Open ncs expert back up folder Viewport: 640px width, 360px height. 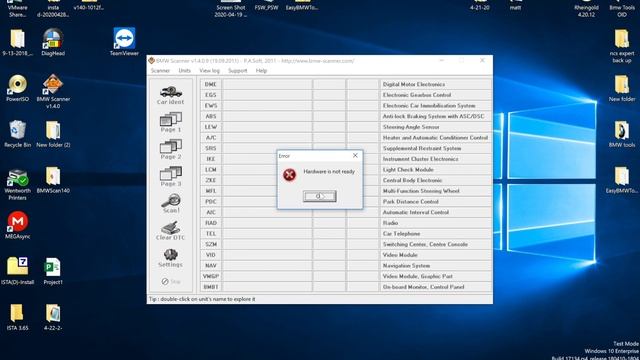point(622,46)
